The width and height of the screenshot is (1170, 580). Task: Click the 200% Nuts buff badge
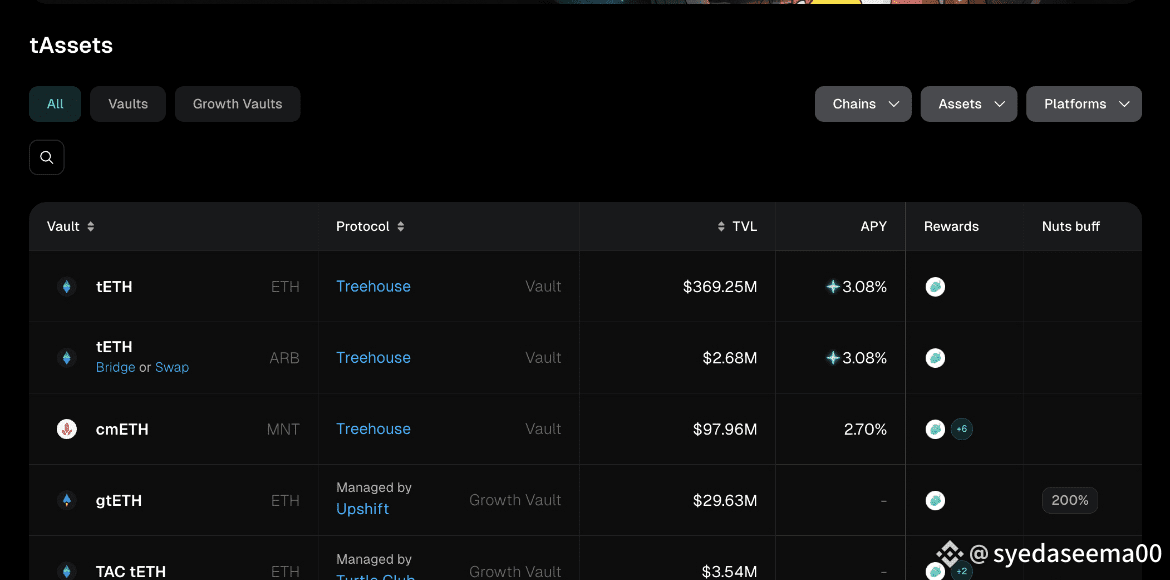1069,500
